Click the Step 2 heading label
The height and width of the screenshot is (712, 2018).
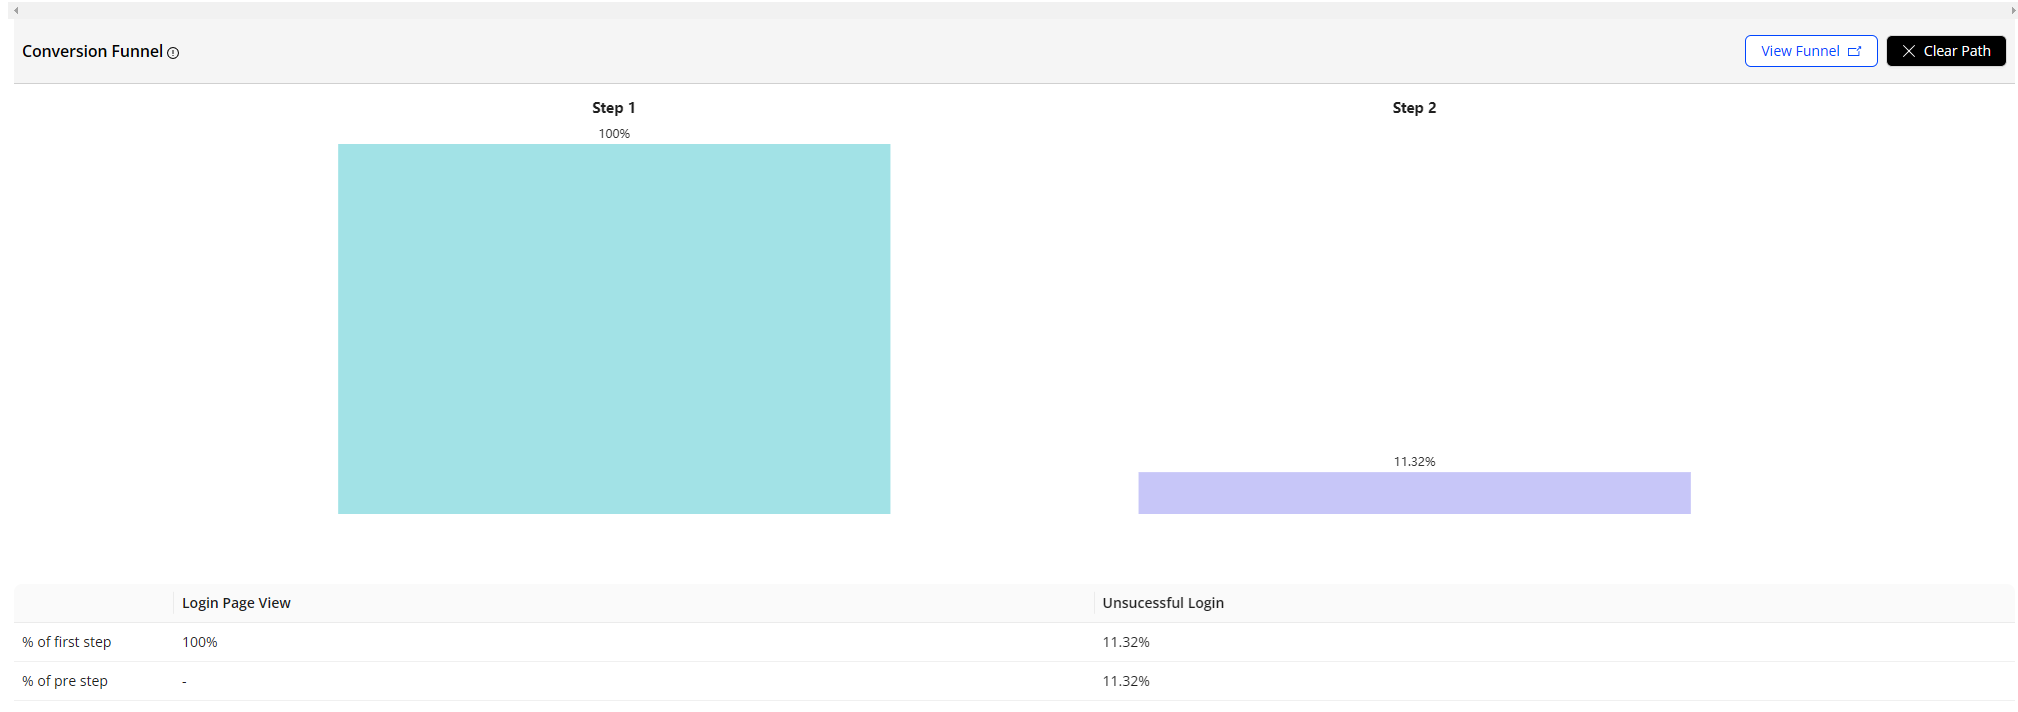pos(1413,108)
